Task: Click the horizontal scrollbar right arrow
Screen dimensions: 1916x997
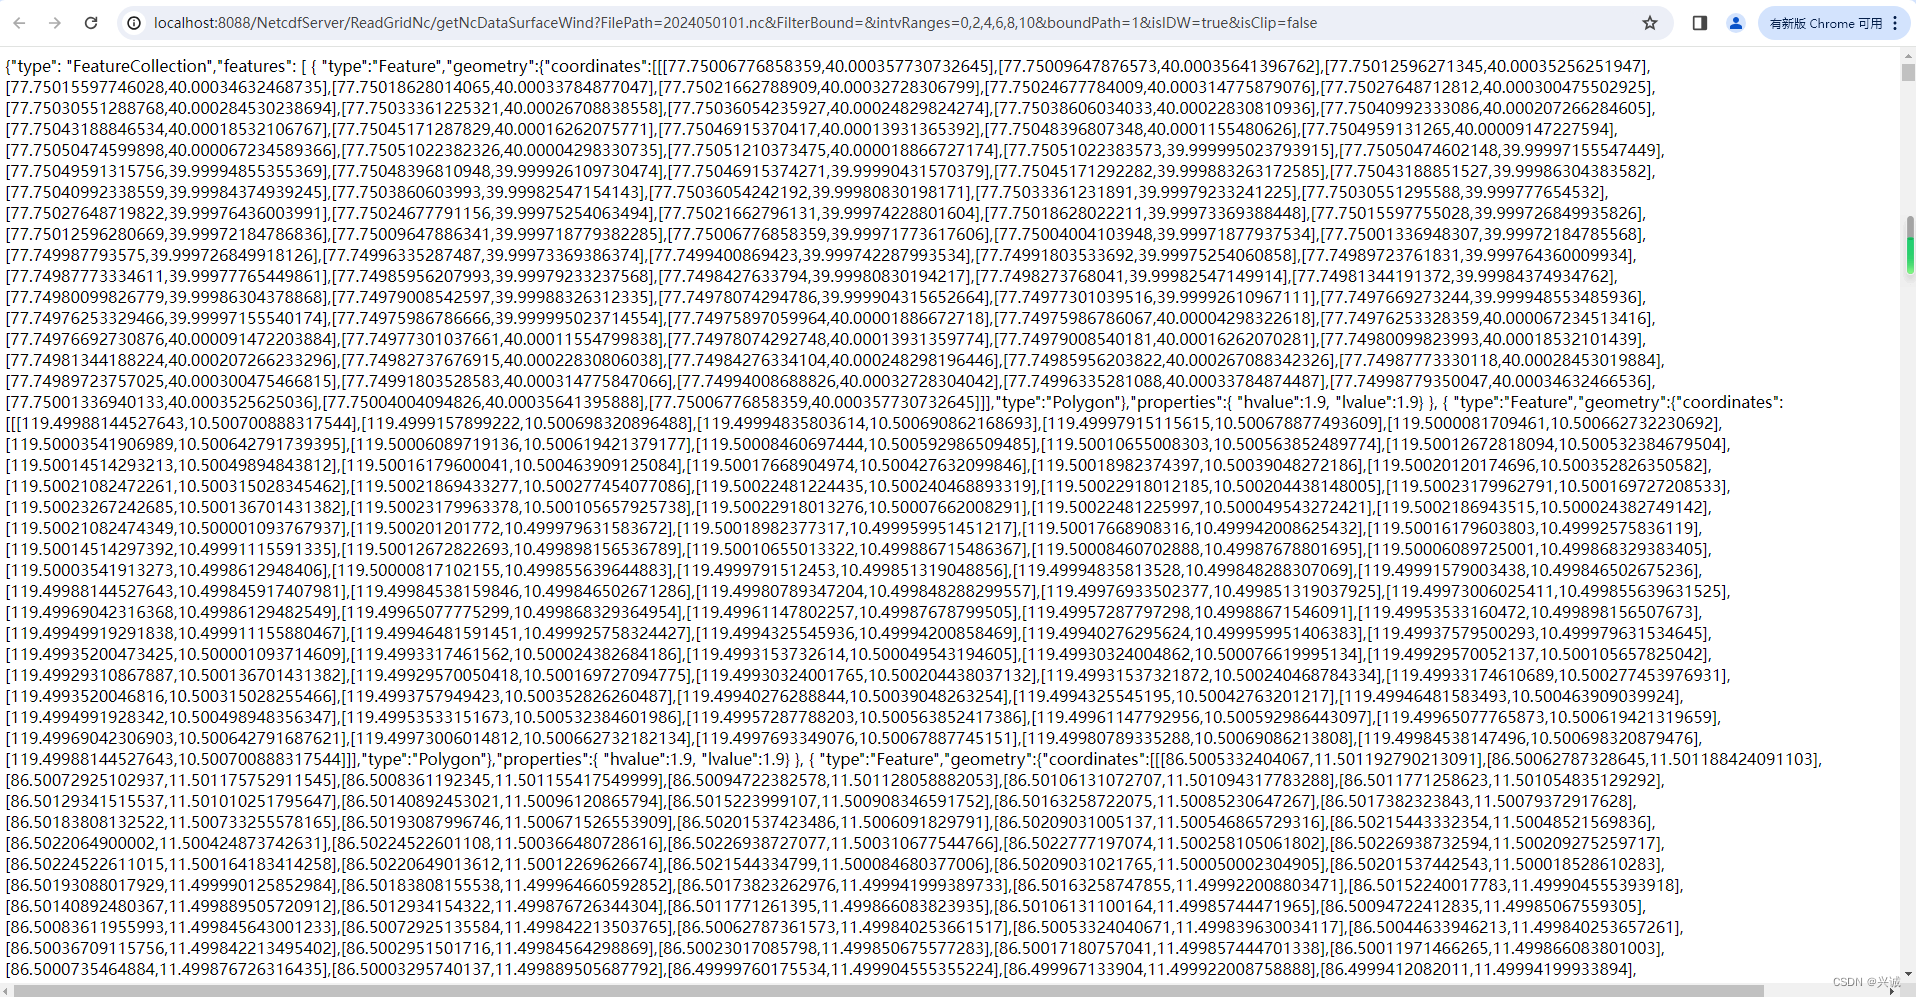Action: 1893,990
